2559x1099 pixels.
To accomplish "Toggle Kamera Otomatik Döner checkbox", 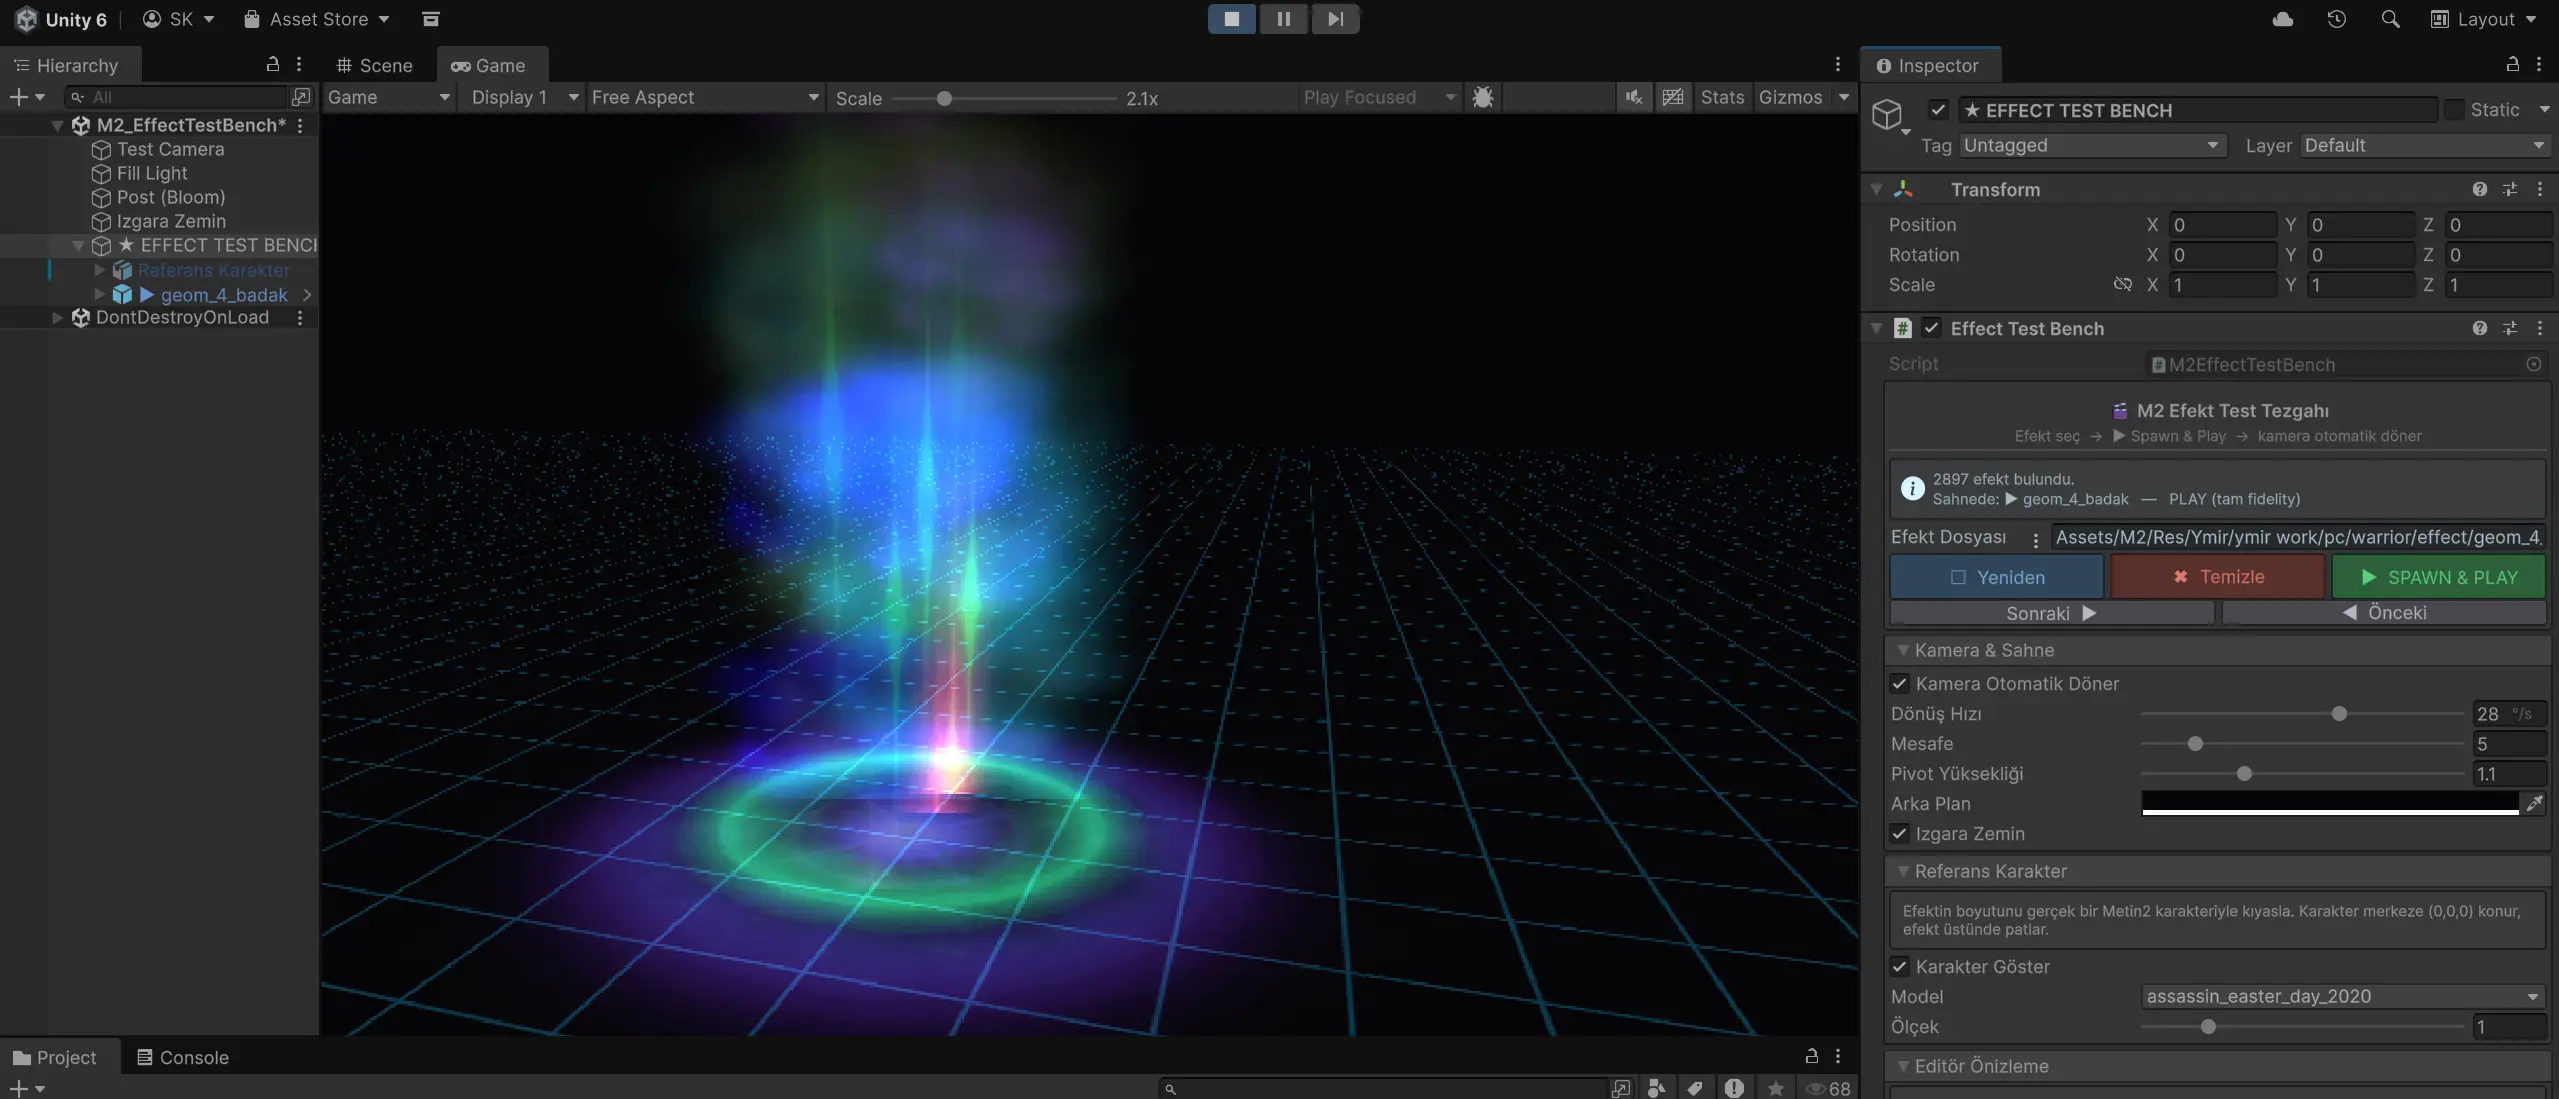I will click(x=1900, y=684).
